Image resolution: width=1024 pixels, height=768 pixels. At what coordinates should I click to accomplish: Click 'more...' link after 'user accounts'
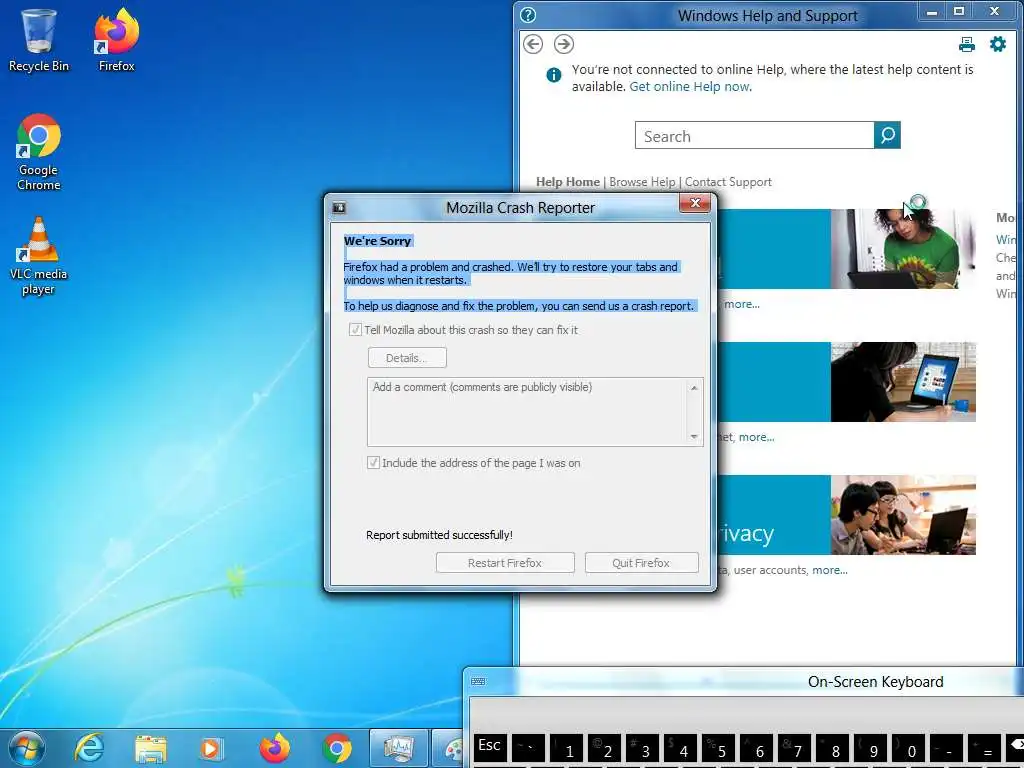click(829, 570)
